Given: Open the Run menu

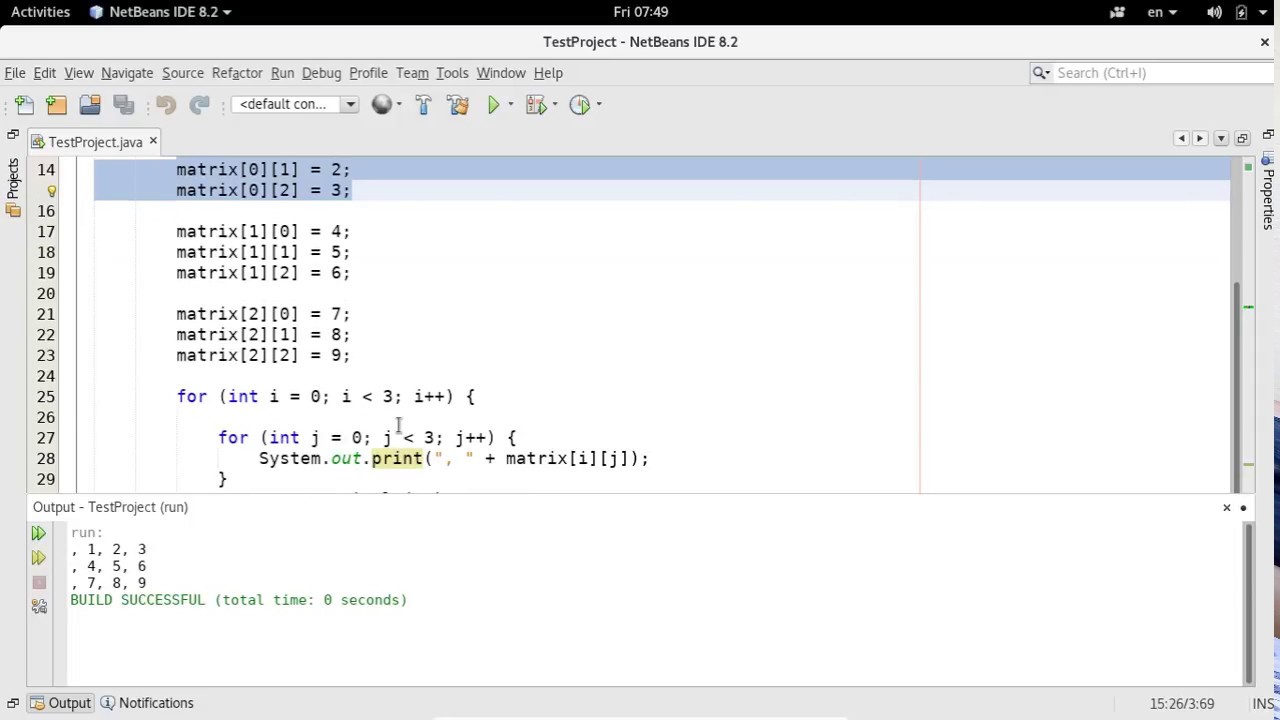Looking at the screenshot, I should pyautogui.click(x=282, y=73).
